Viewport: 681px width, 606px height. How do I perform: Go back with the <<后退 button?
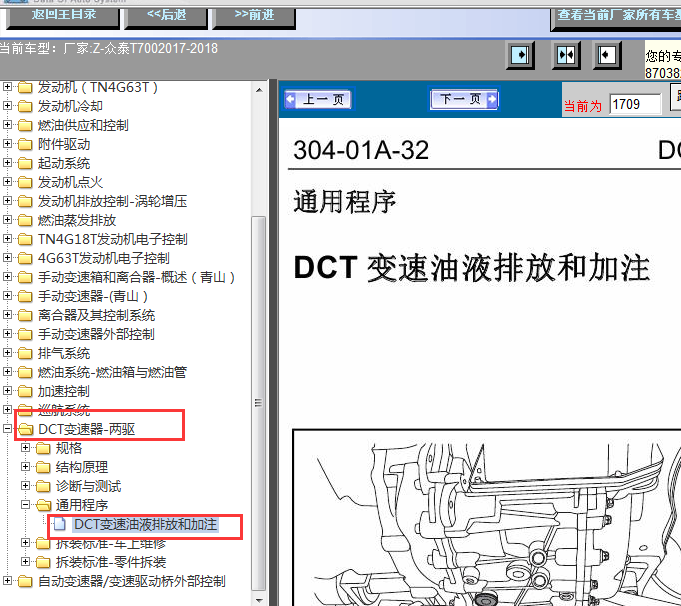[x=166, y=16]
